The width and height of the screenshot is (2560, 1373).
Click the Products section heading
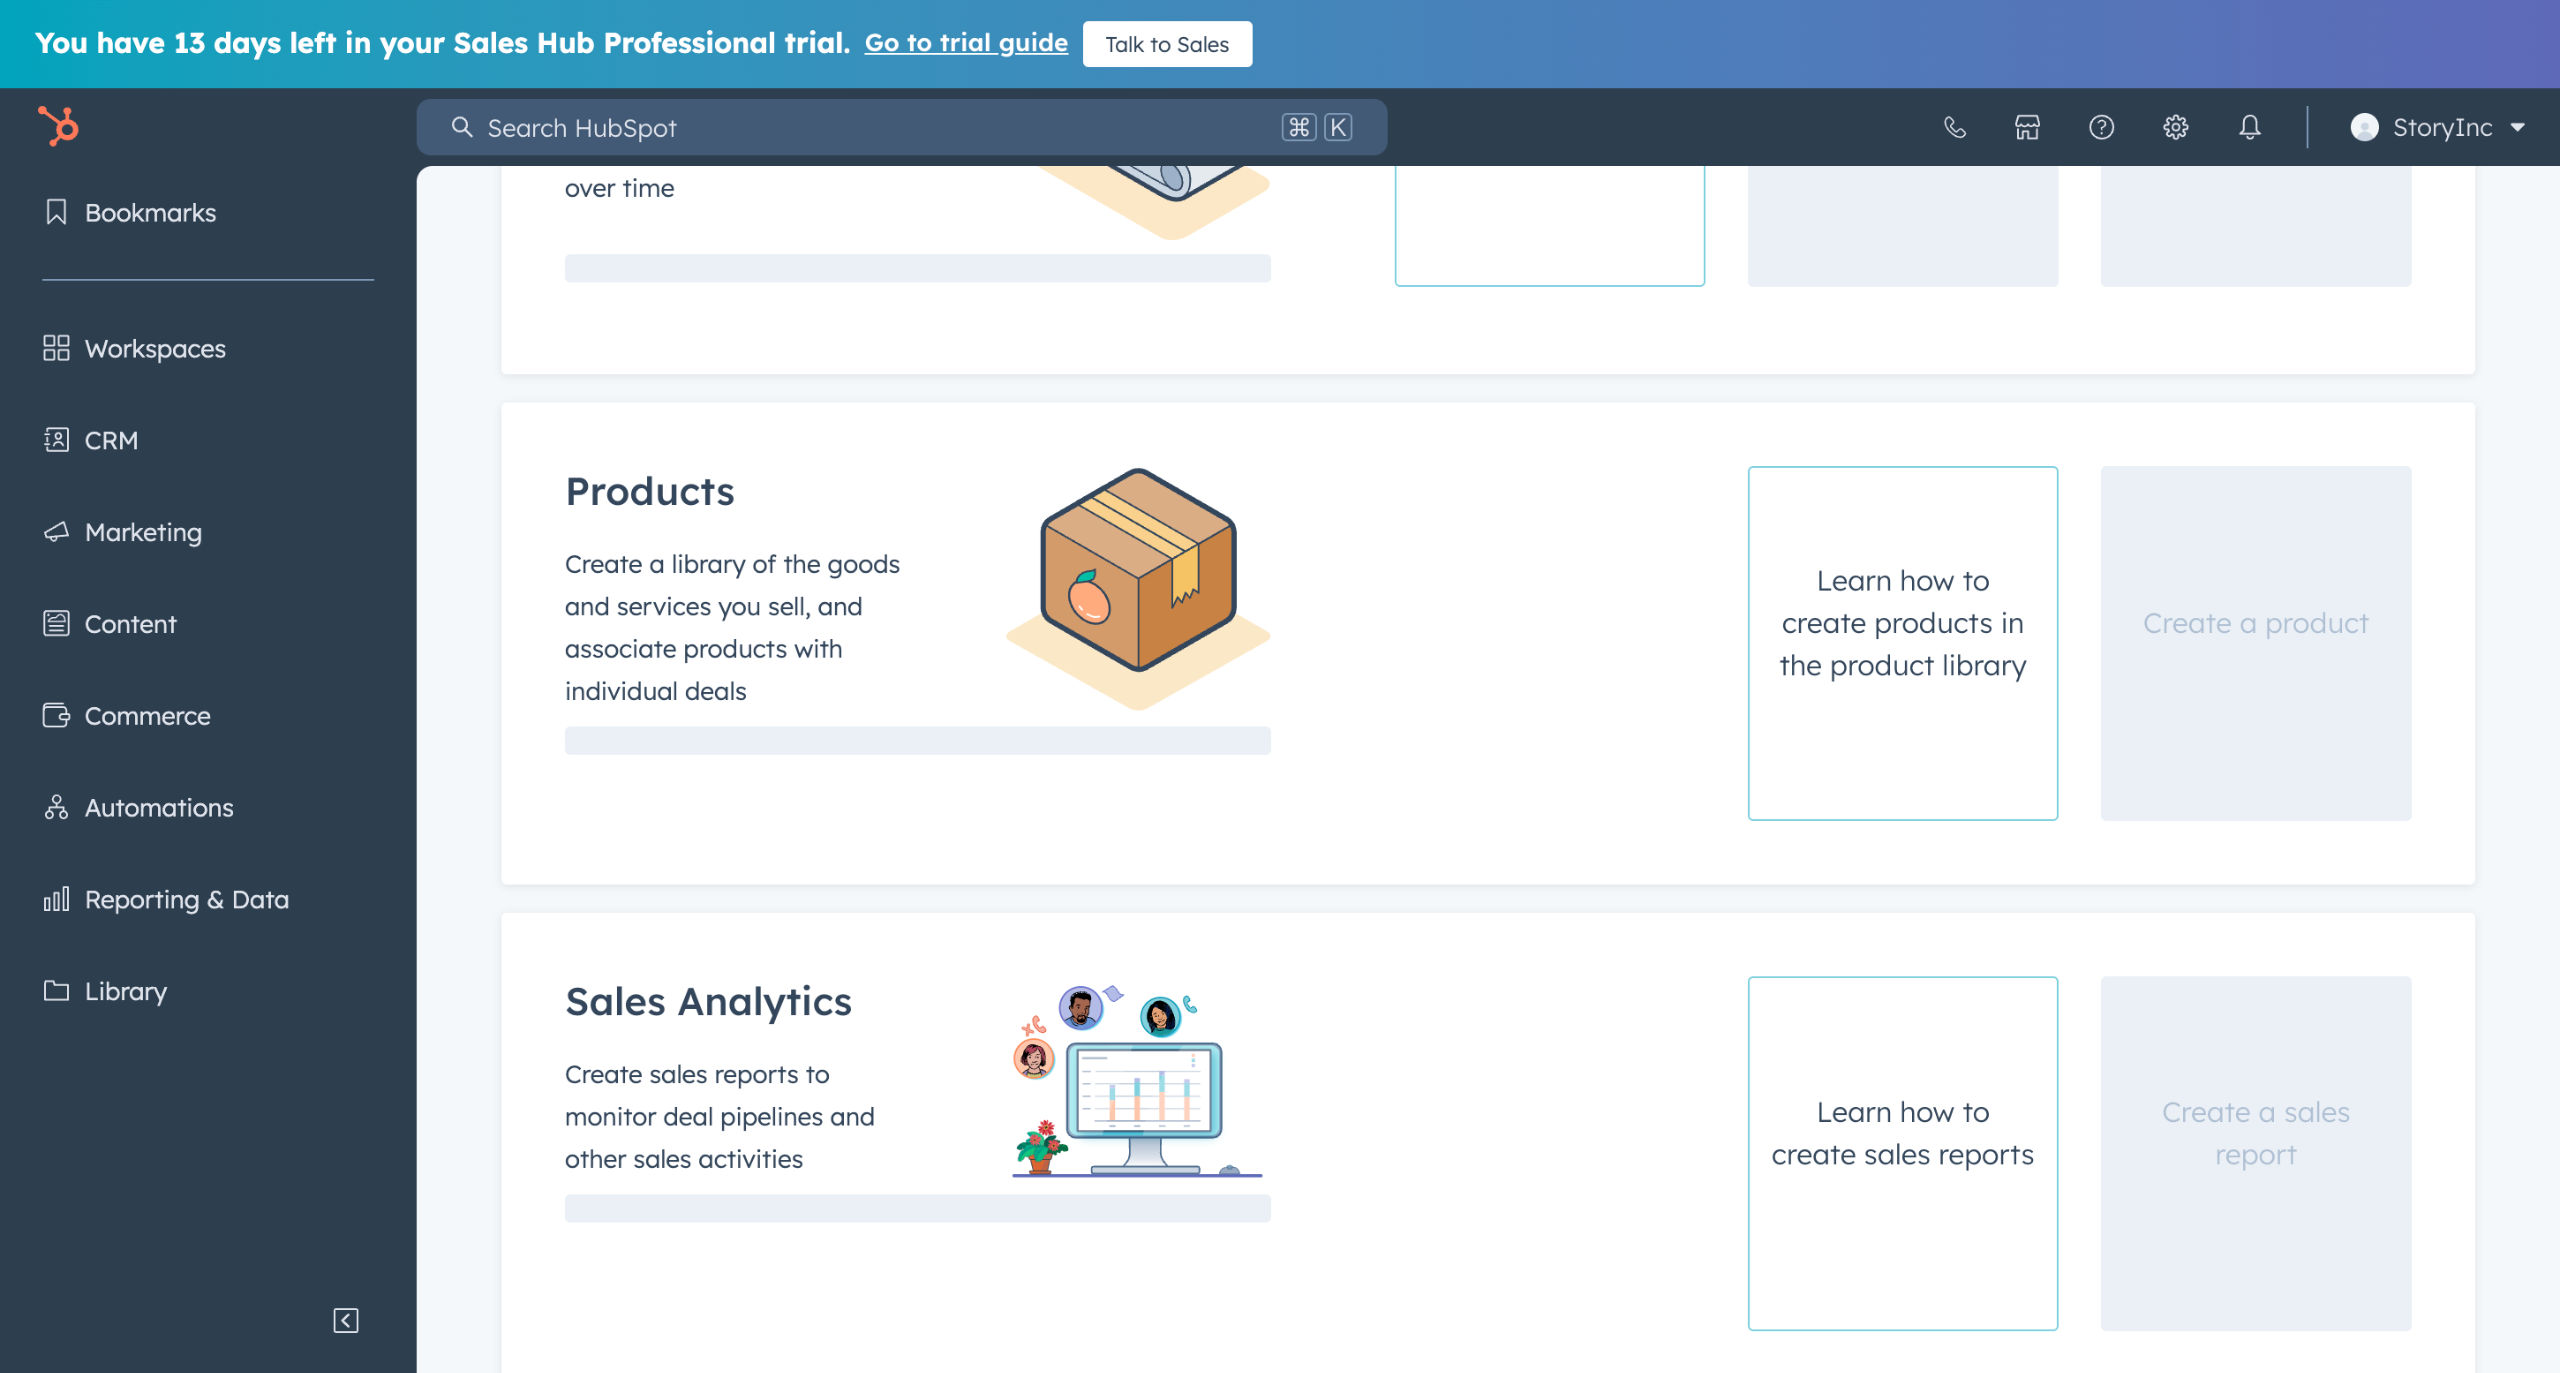coord(650,491)
